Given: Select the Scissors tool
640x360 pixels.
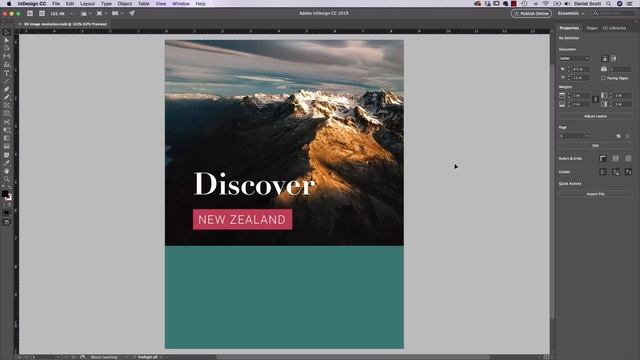Looking at the screenshot, I should 7,122.
